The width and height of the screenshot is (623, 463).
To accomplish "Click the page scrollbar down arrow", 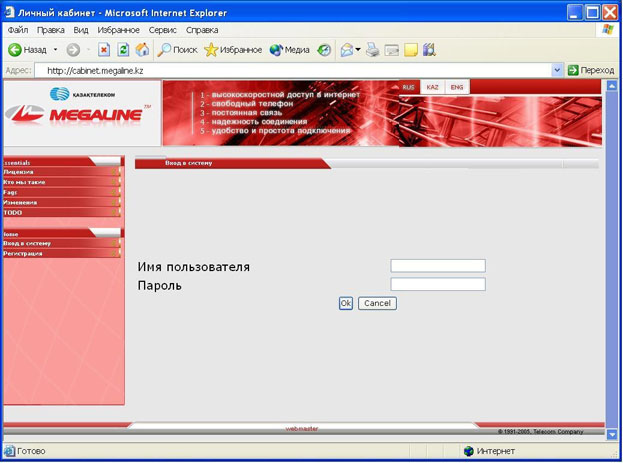I will [x=612, y=435].
